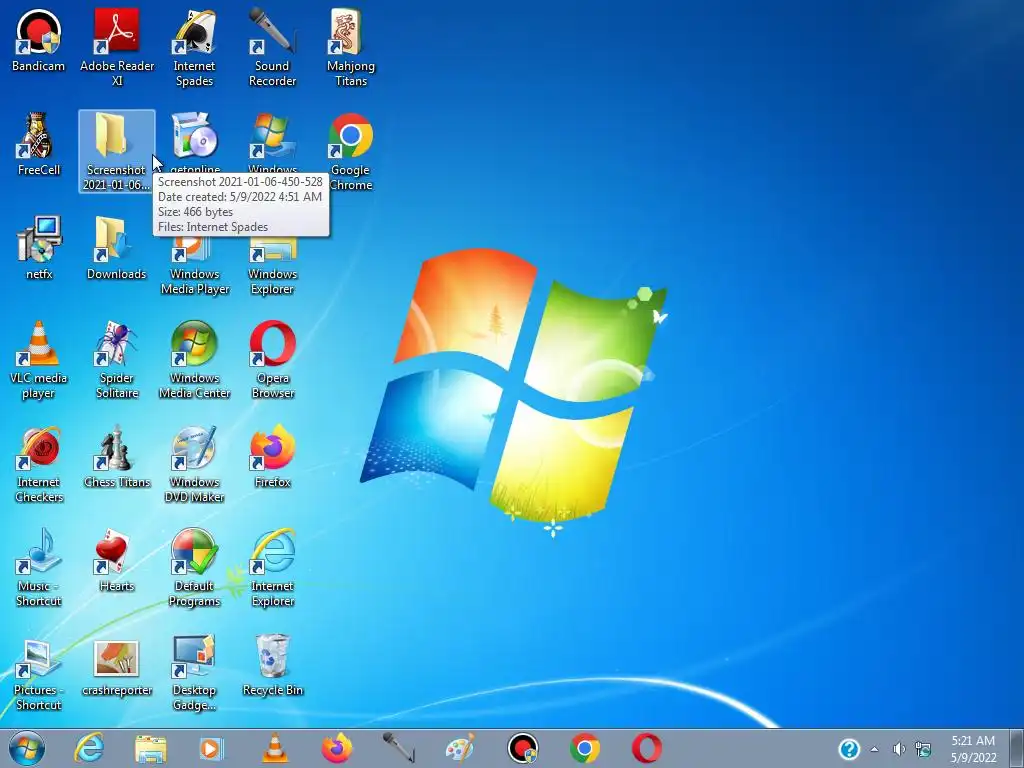Select Windows Media Player desktop icon
This screenshot has width=1024, height=768.
(x=195, y=266)
